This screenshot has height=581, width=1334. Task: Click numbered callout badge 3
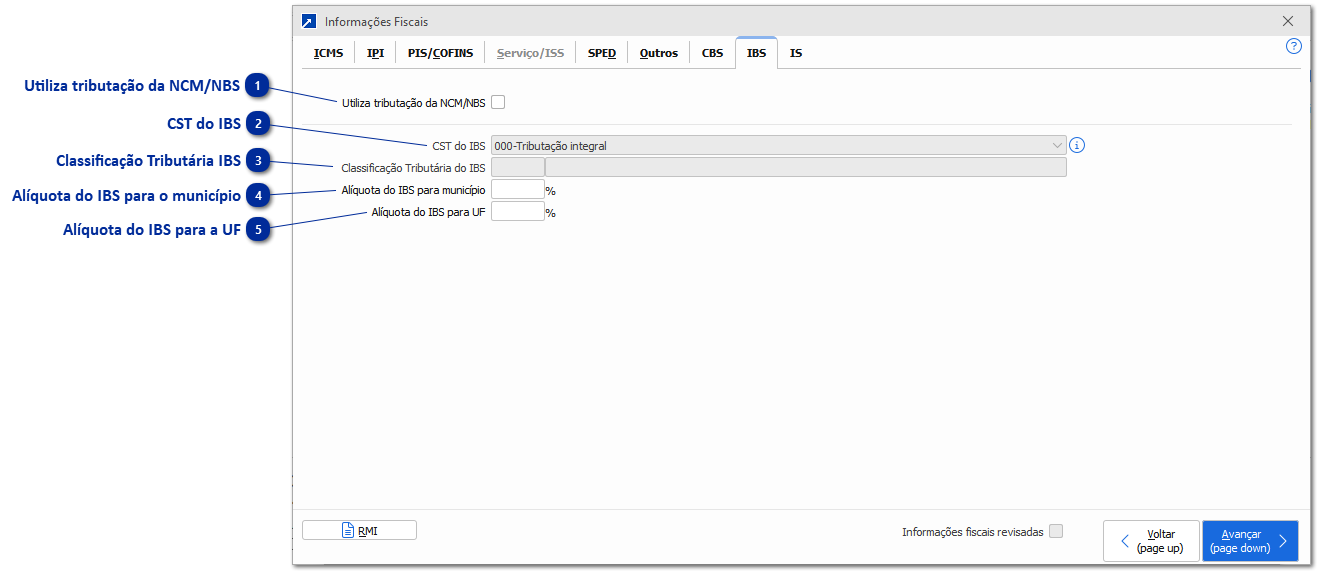pyautogui.click(x=258, y=161)
